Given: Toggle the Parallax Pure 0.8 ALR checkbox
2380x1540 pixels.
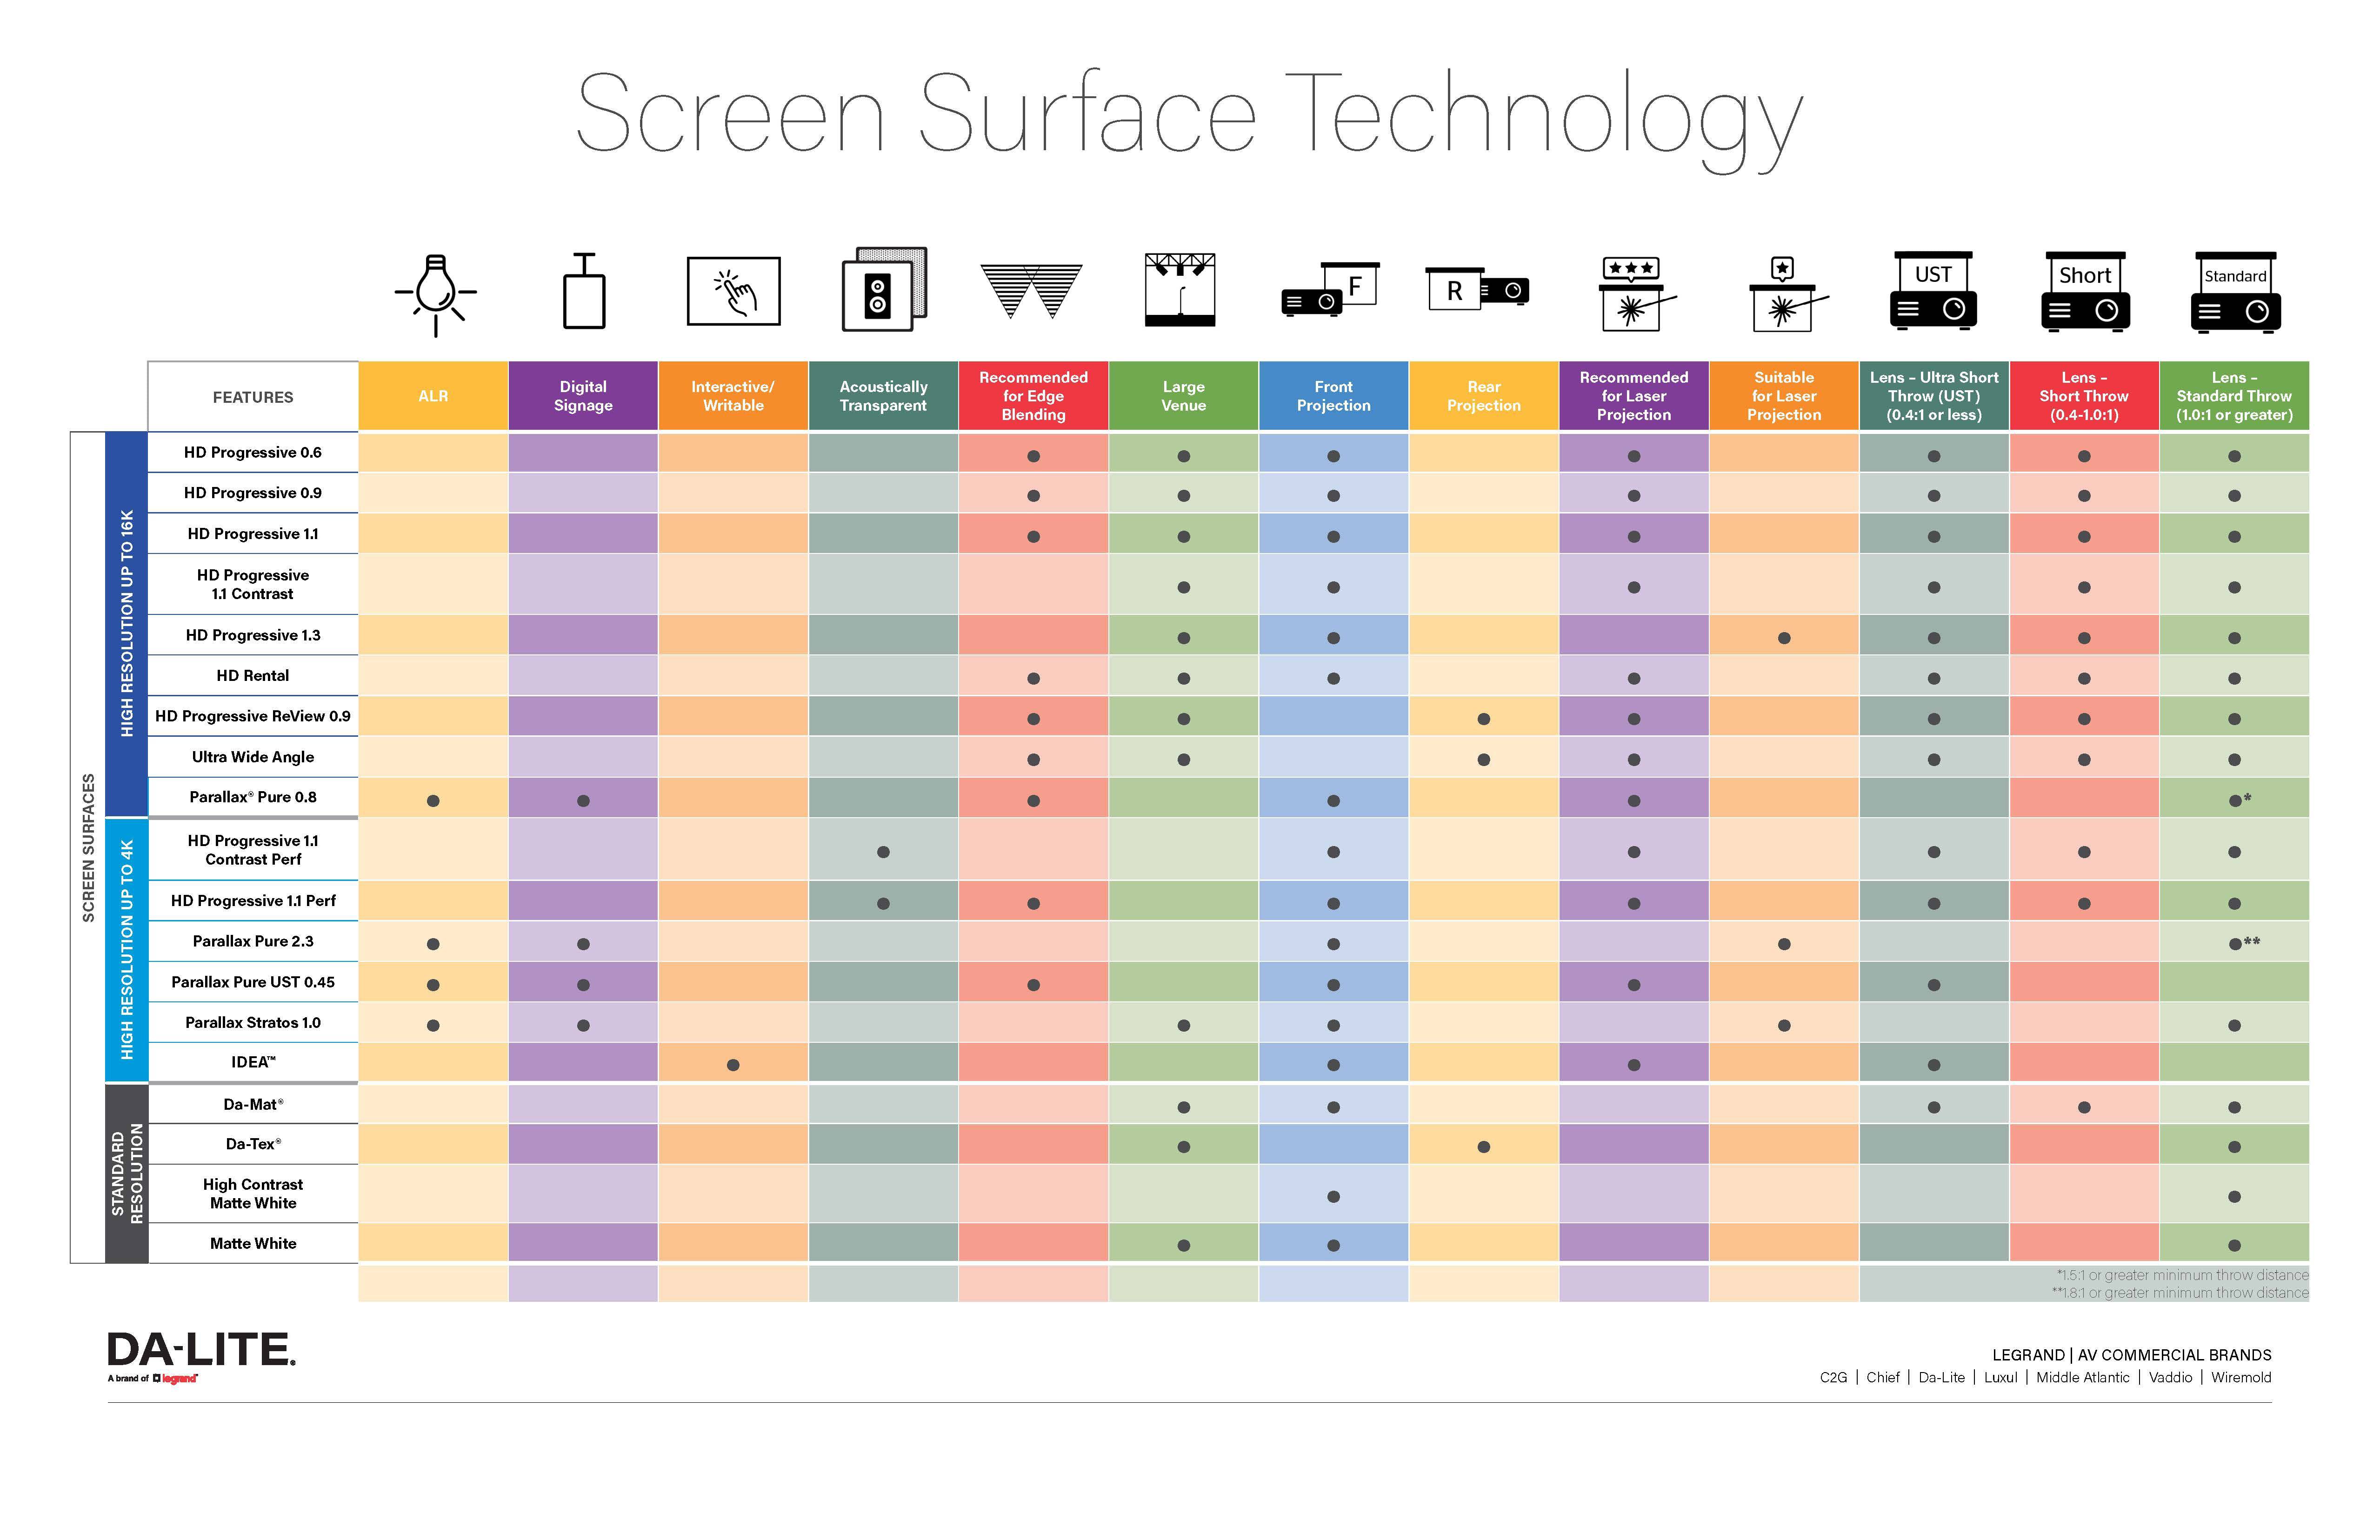Looking at the screenshot, I should pyautogui.click(x=439, y=793).
